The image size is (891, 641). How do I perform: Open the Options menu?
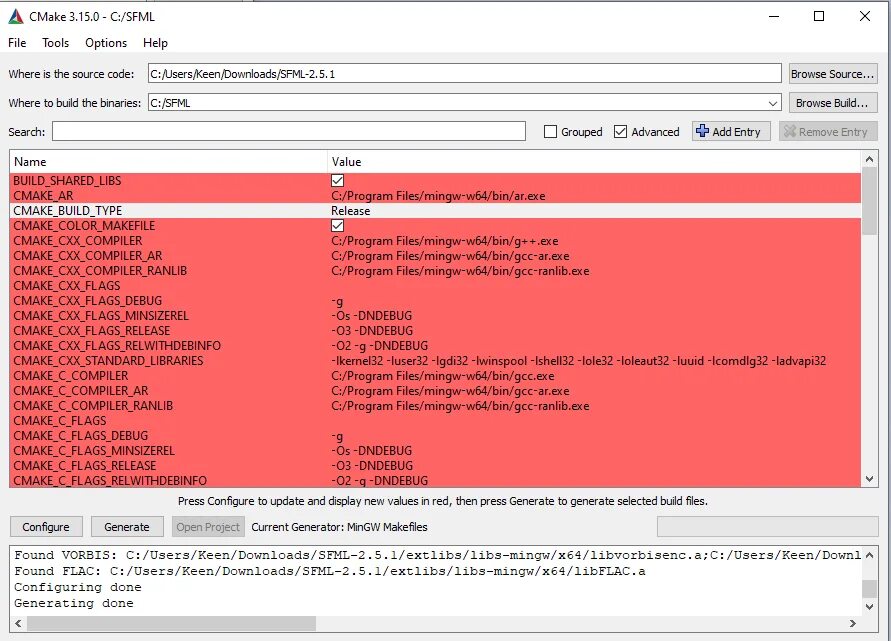point(106,43)
